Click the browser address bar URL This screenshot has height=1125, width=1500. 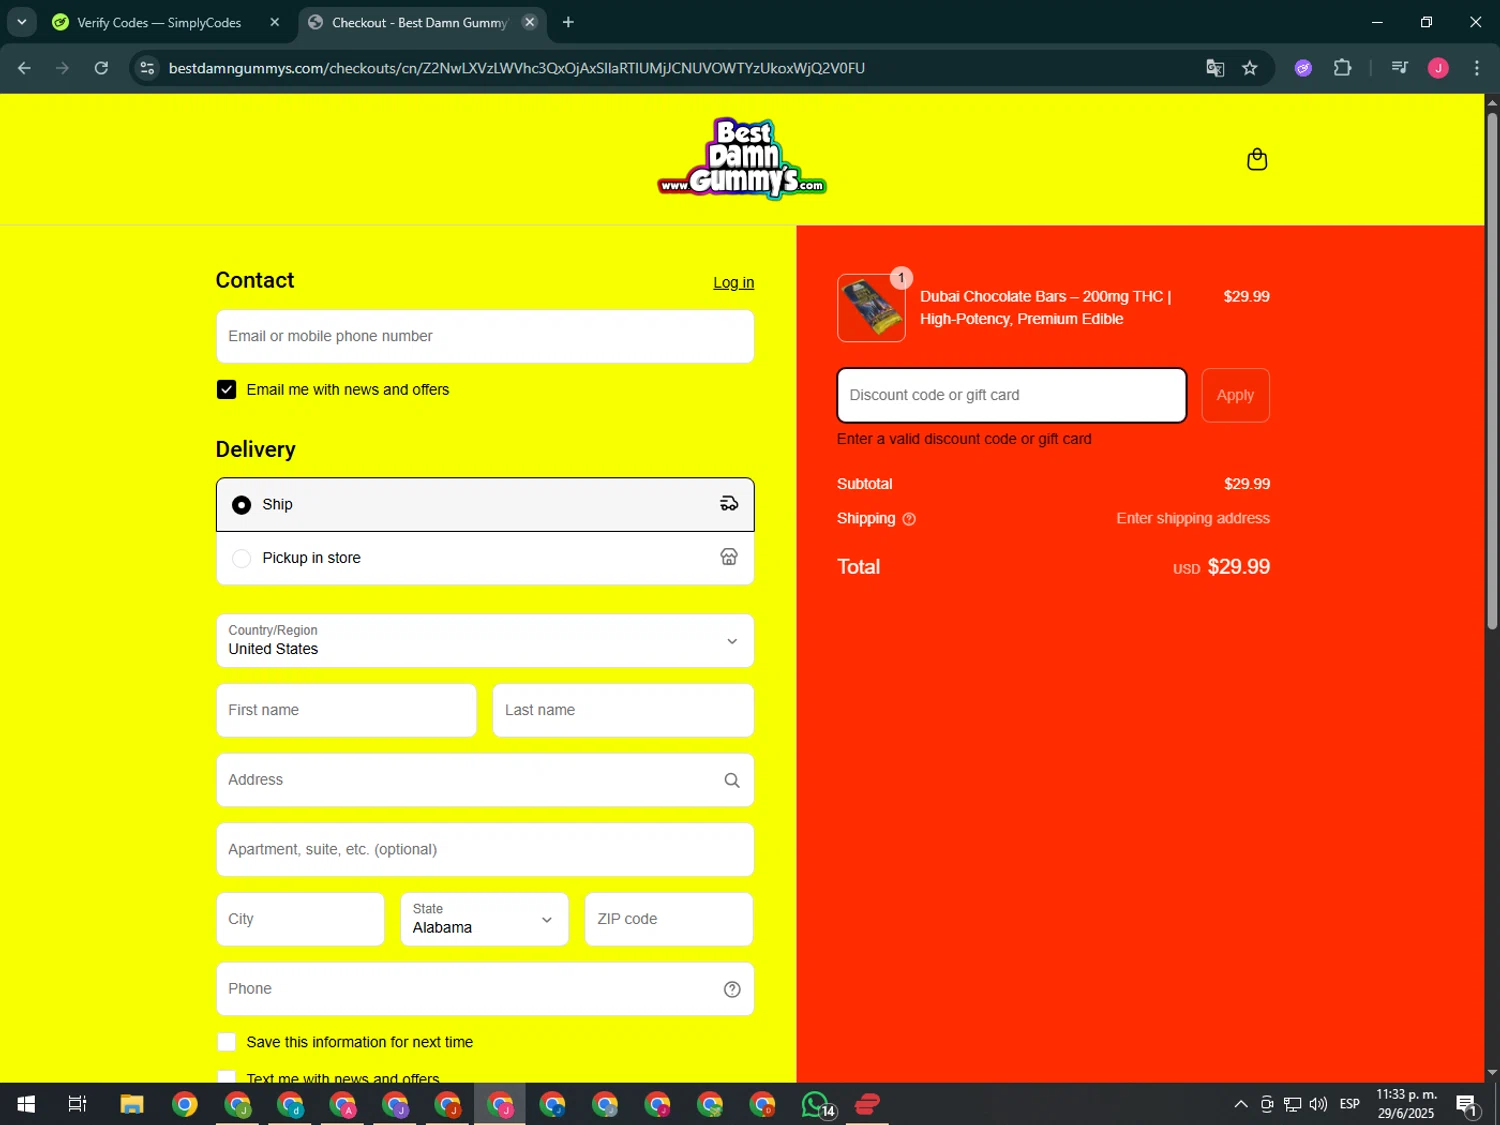pos(517,68)
